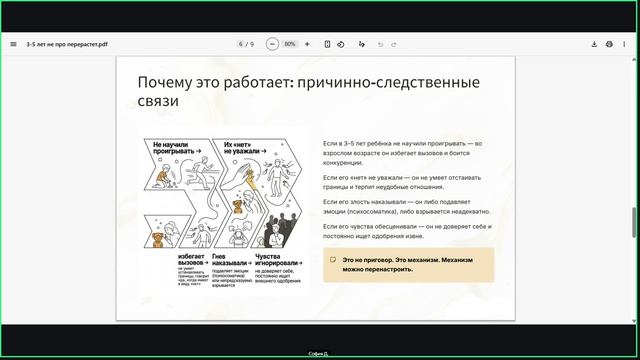Click the paragraph starting Если его злость наказывали
The image size is (640, 360).
click(407, 207)
